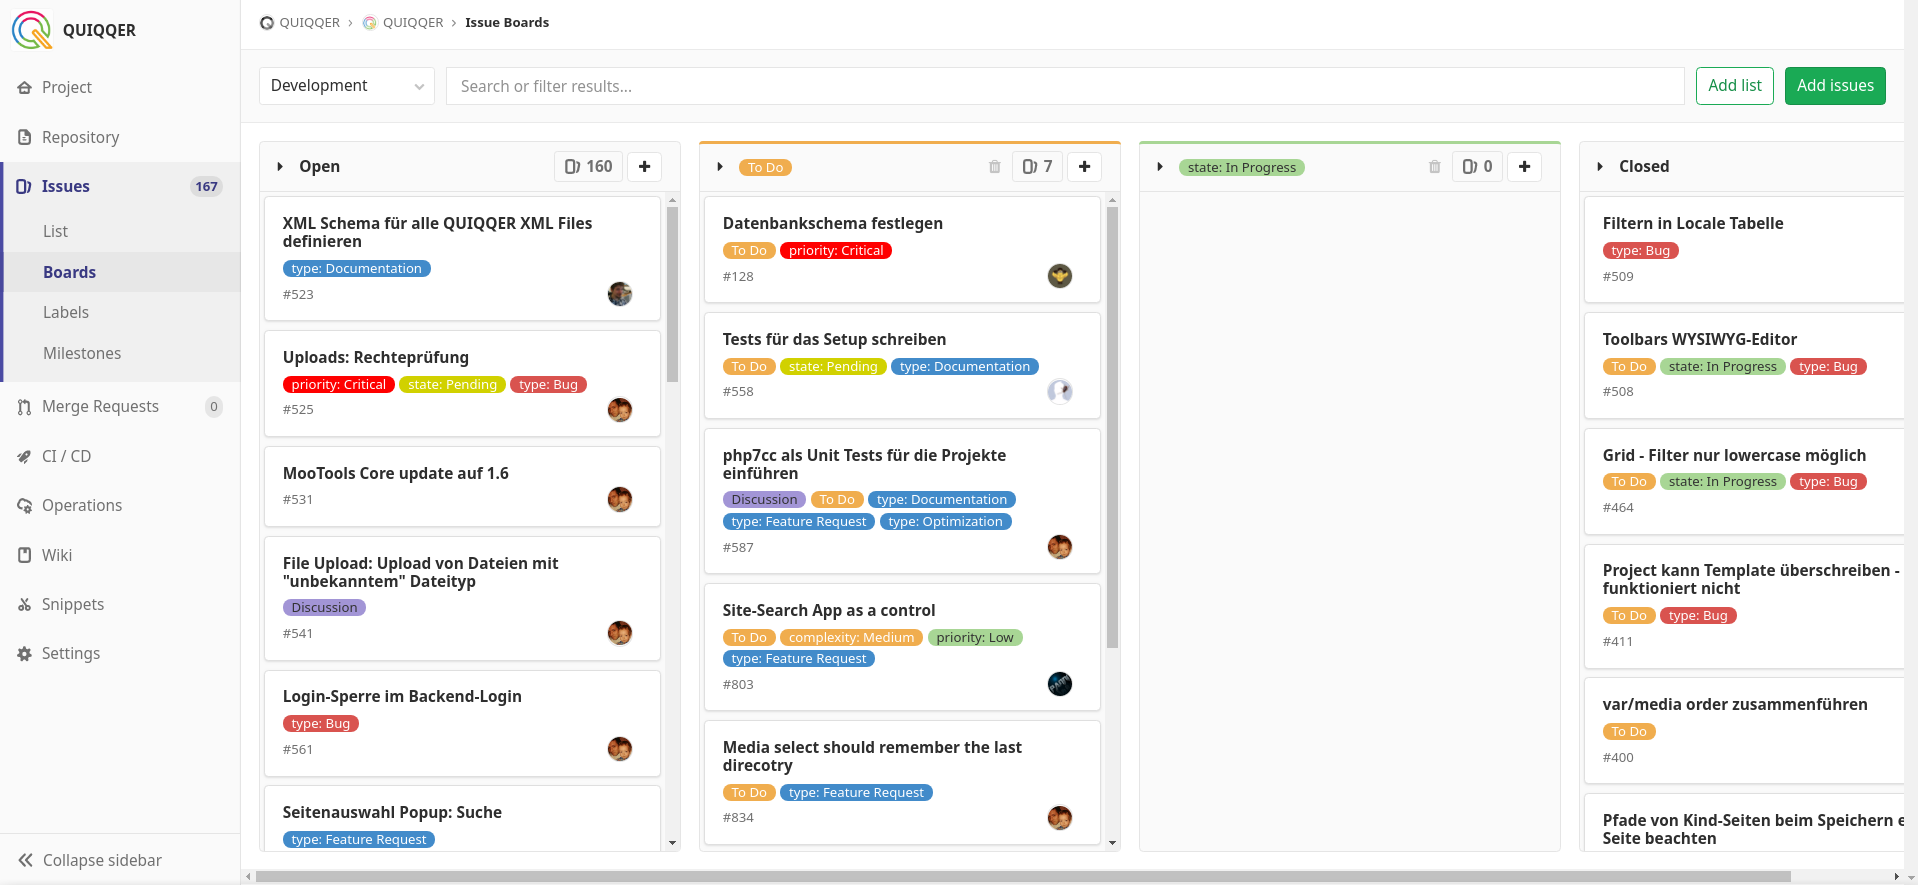Open issue Login-Sperre im Backend-Login
The height and width of the screenshot is (885, 1918).
(402, 696)
